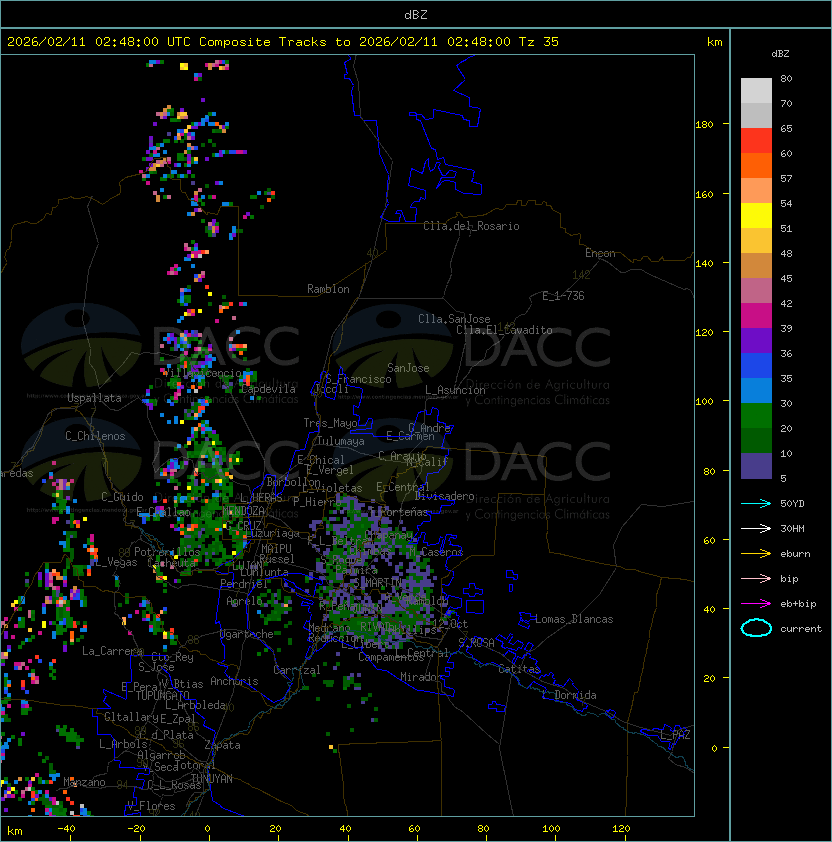Click the 'km' label at bottom-left axis
This screenshot has height=842, width=832.
click(x=15, y=831)
